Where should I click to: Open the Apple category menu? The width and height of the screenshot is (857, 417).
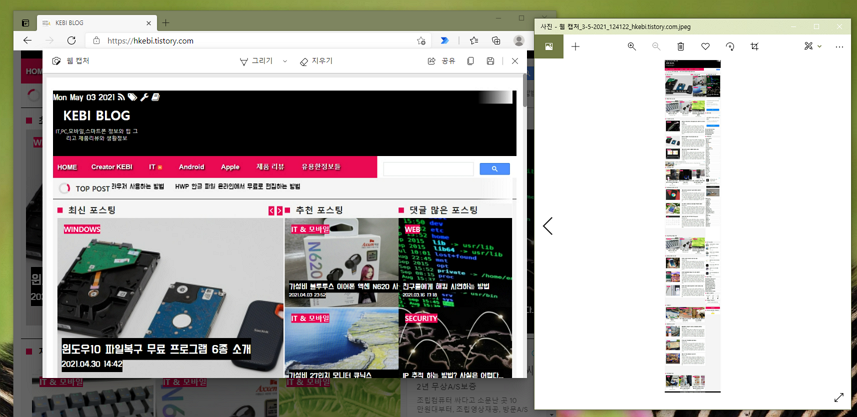(230, 167)
